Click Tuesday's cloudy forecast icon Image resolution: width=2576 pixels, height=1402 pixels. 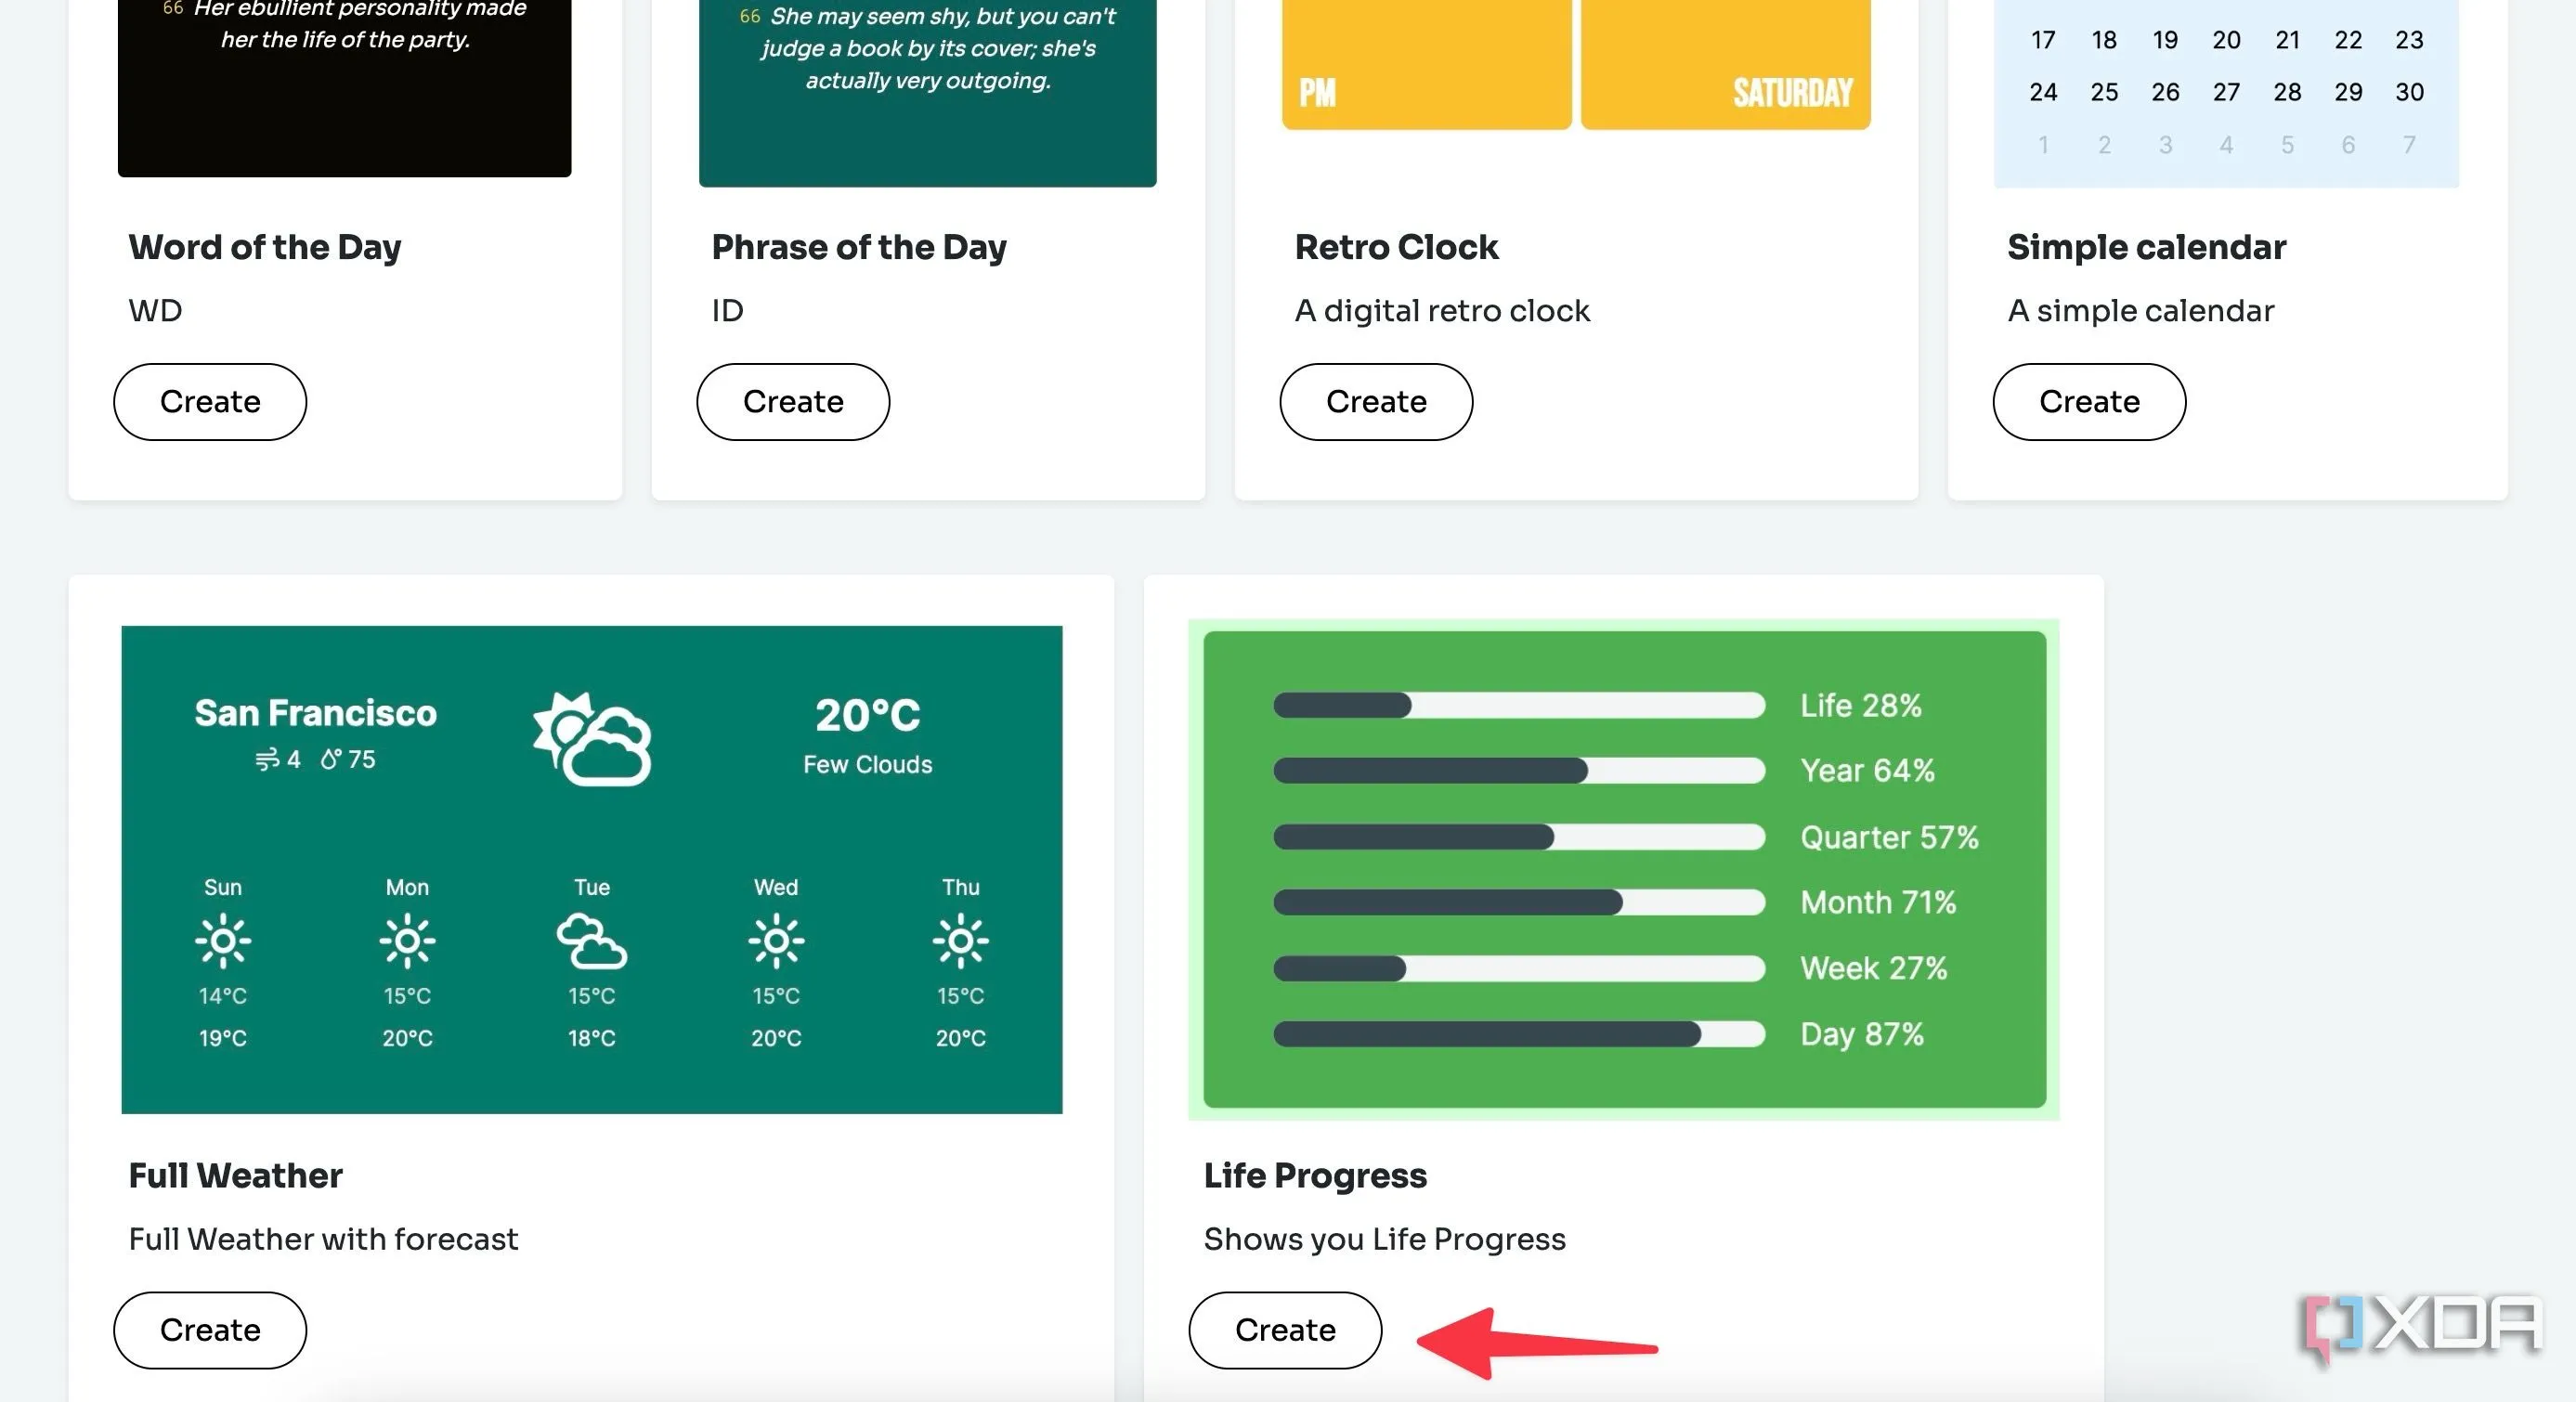591,941
